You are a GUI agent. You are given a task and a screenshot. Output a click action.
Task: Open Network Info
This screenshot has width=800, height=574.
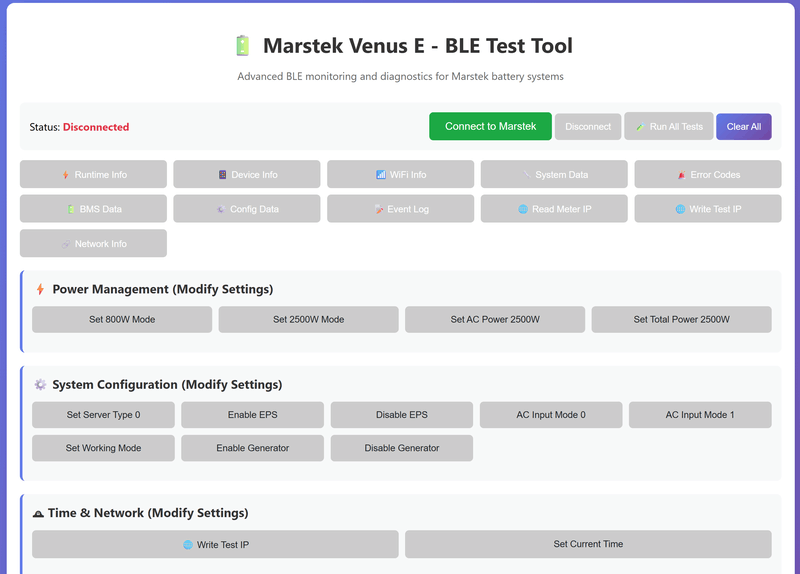93,243
